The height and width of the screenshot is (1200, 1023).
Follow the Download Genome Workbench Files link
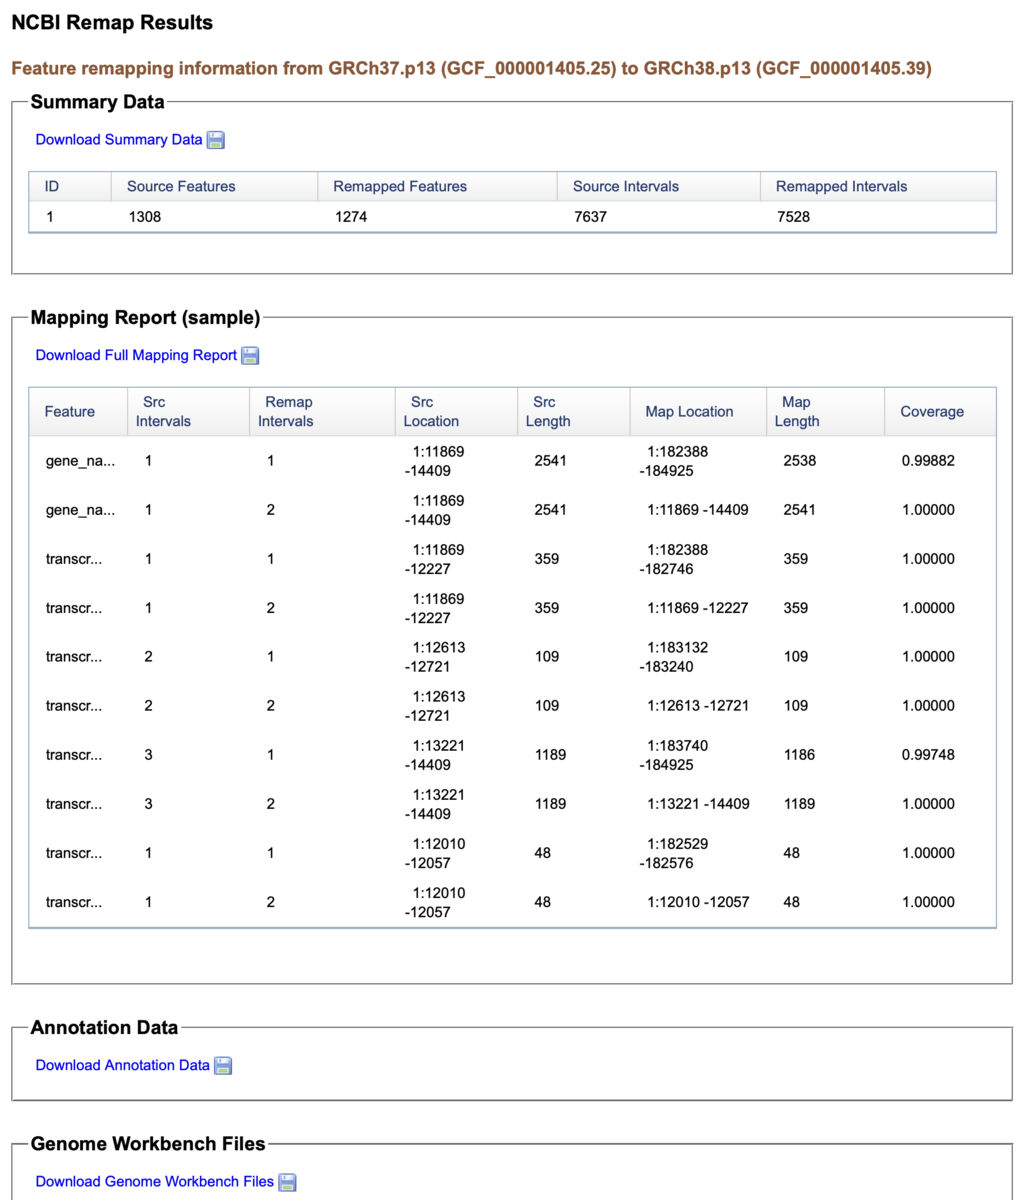coord(155,1182)
